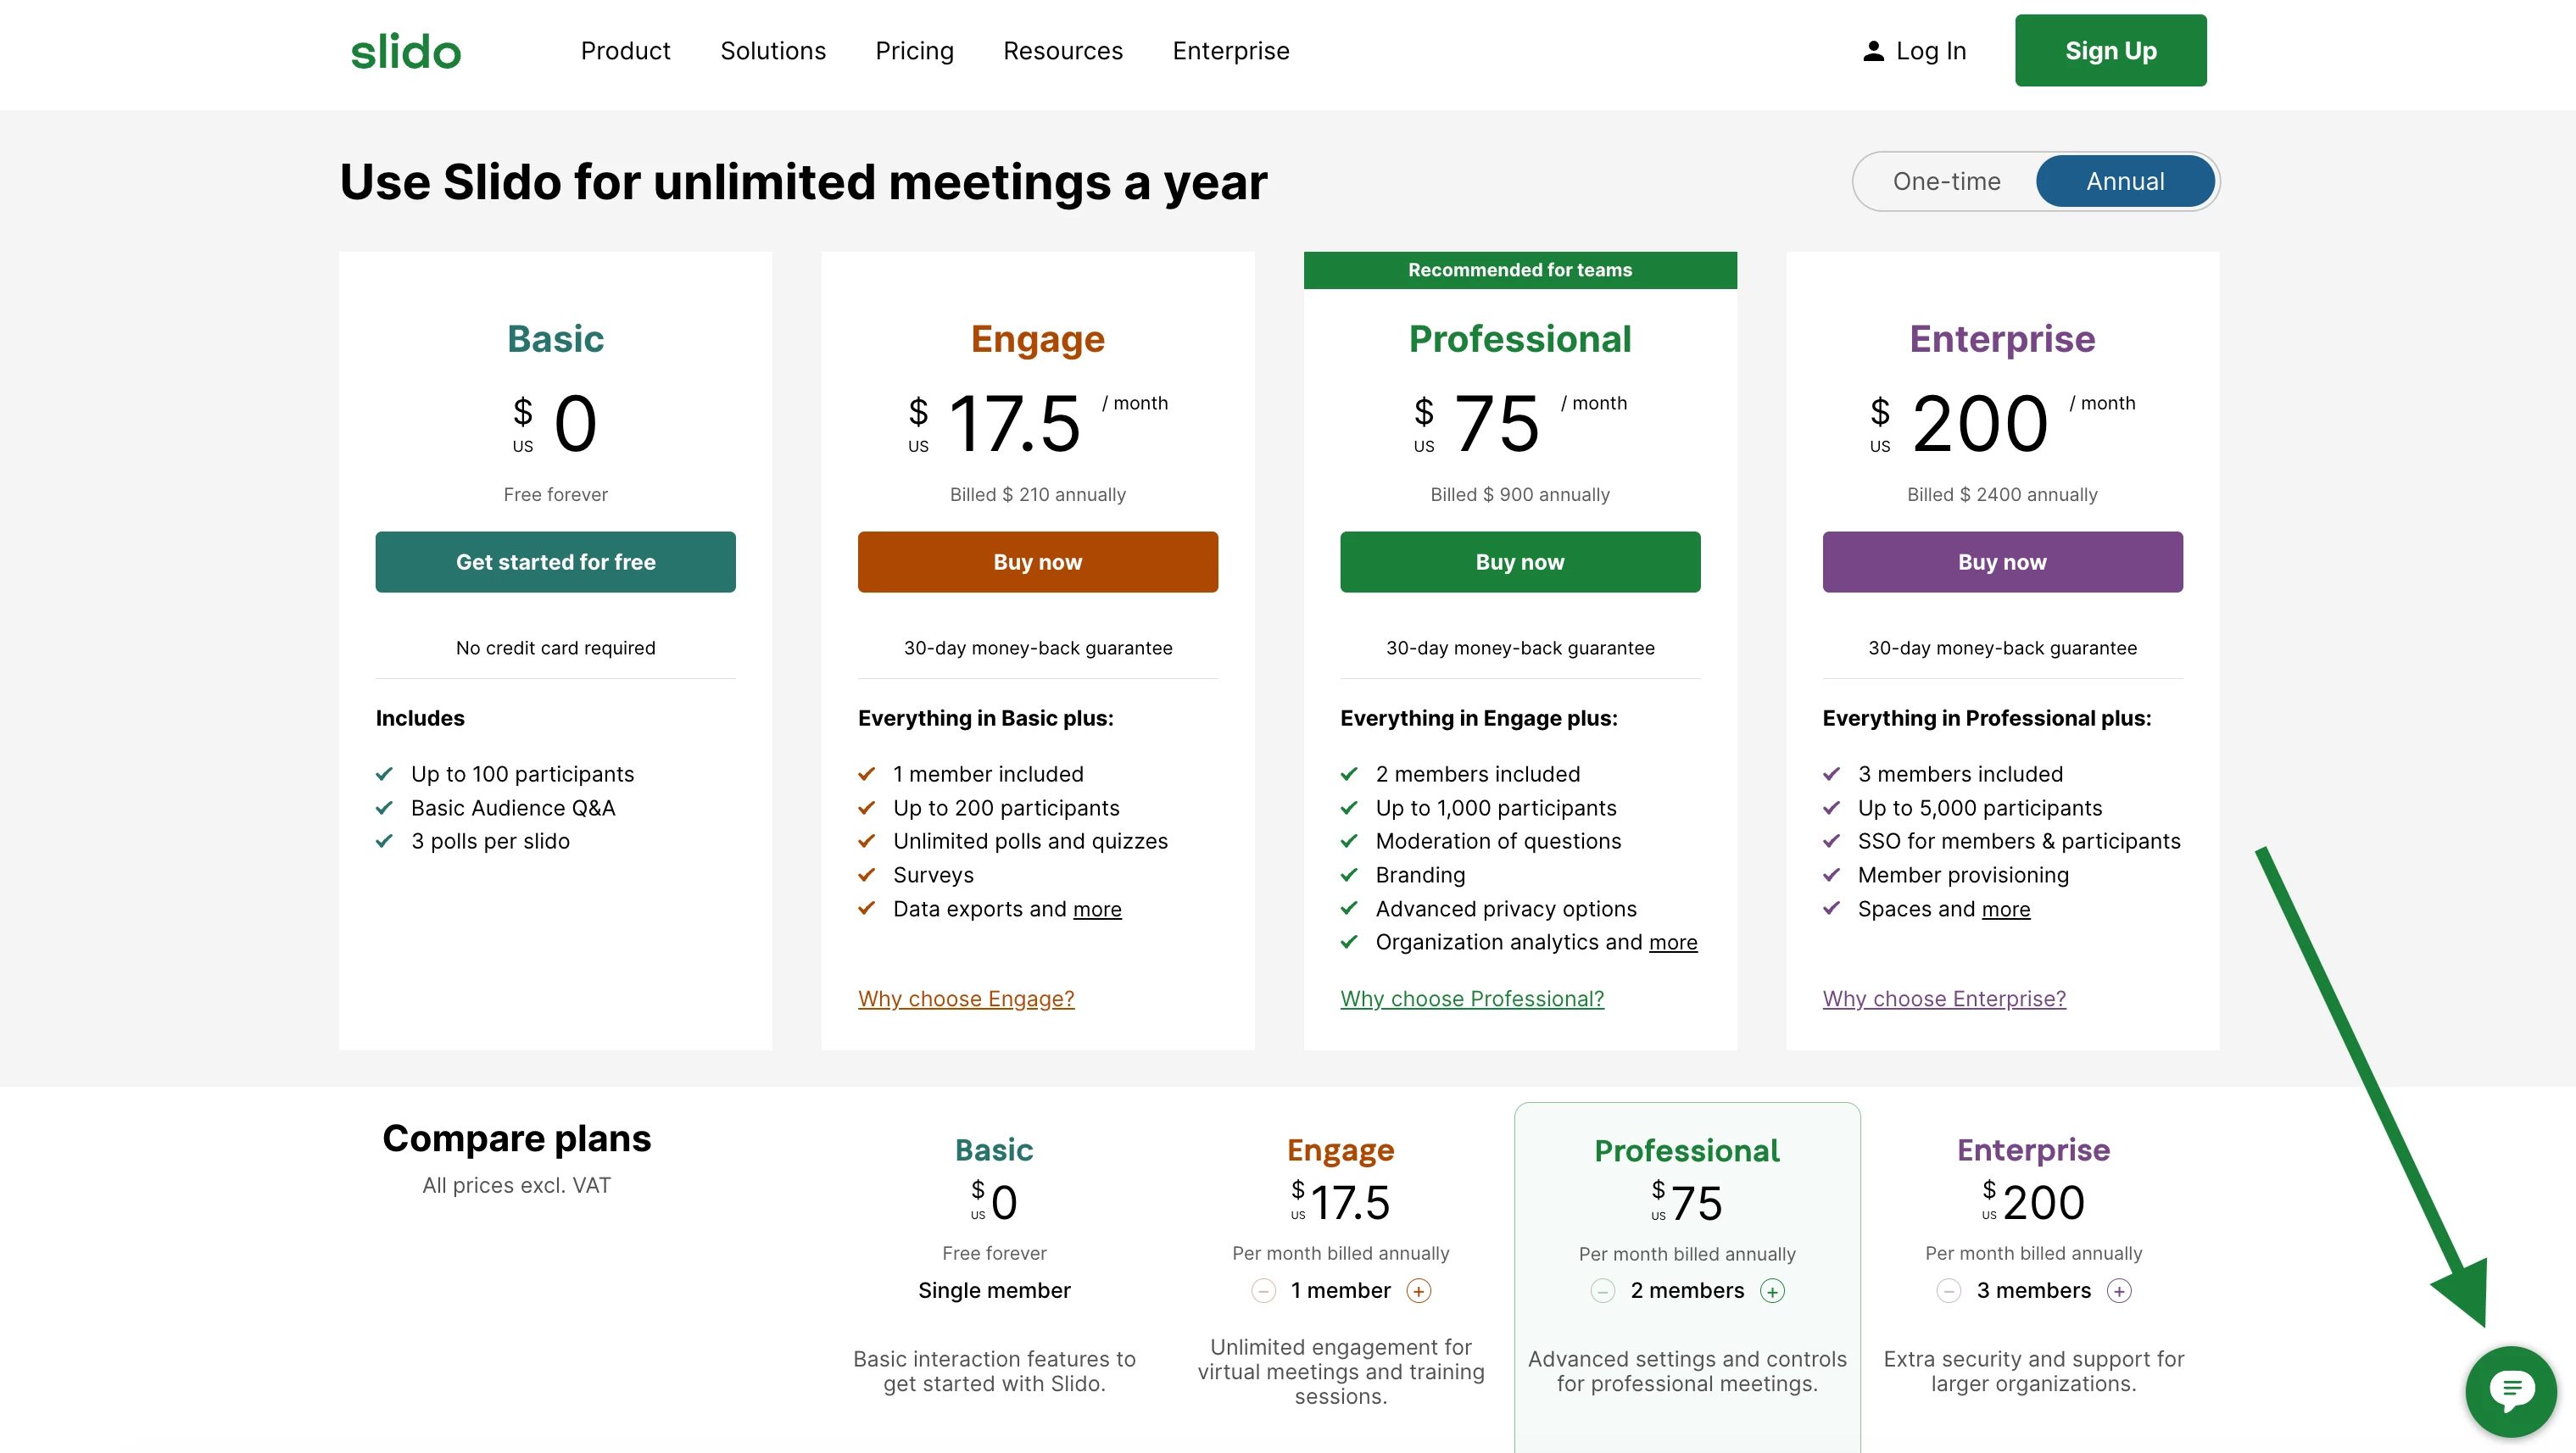The image size is (2576, 1453).
Task: Click Get started for free
Action: click(555, 562)
